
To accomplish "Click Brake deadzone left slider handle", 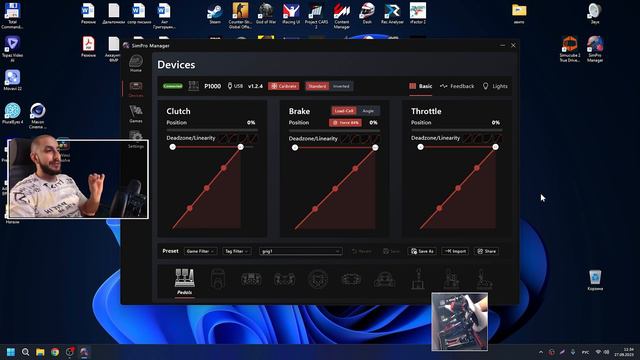I will pos(295,147).
